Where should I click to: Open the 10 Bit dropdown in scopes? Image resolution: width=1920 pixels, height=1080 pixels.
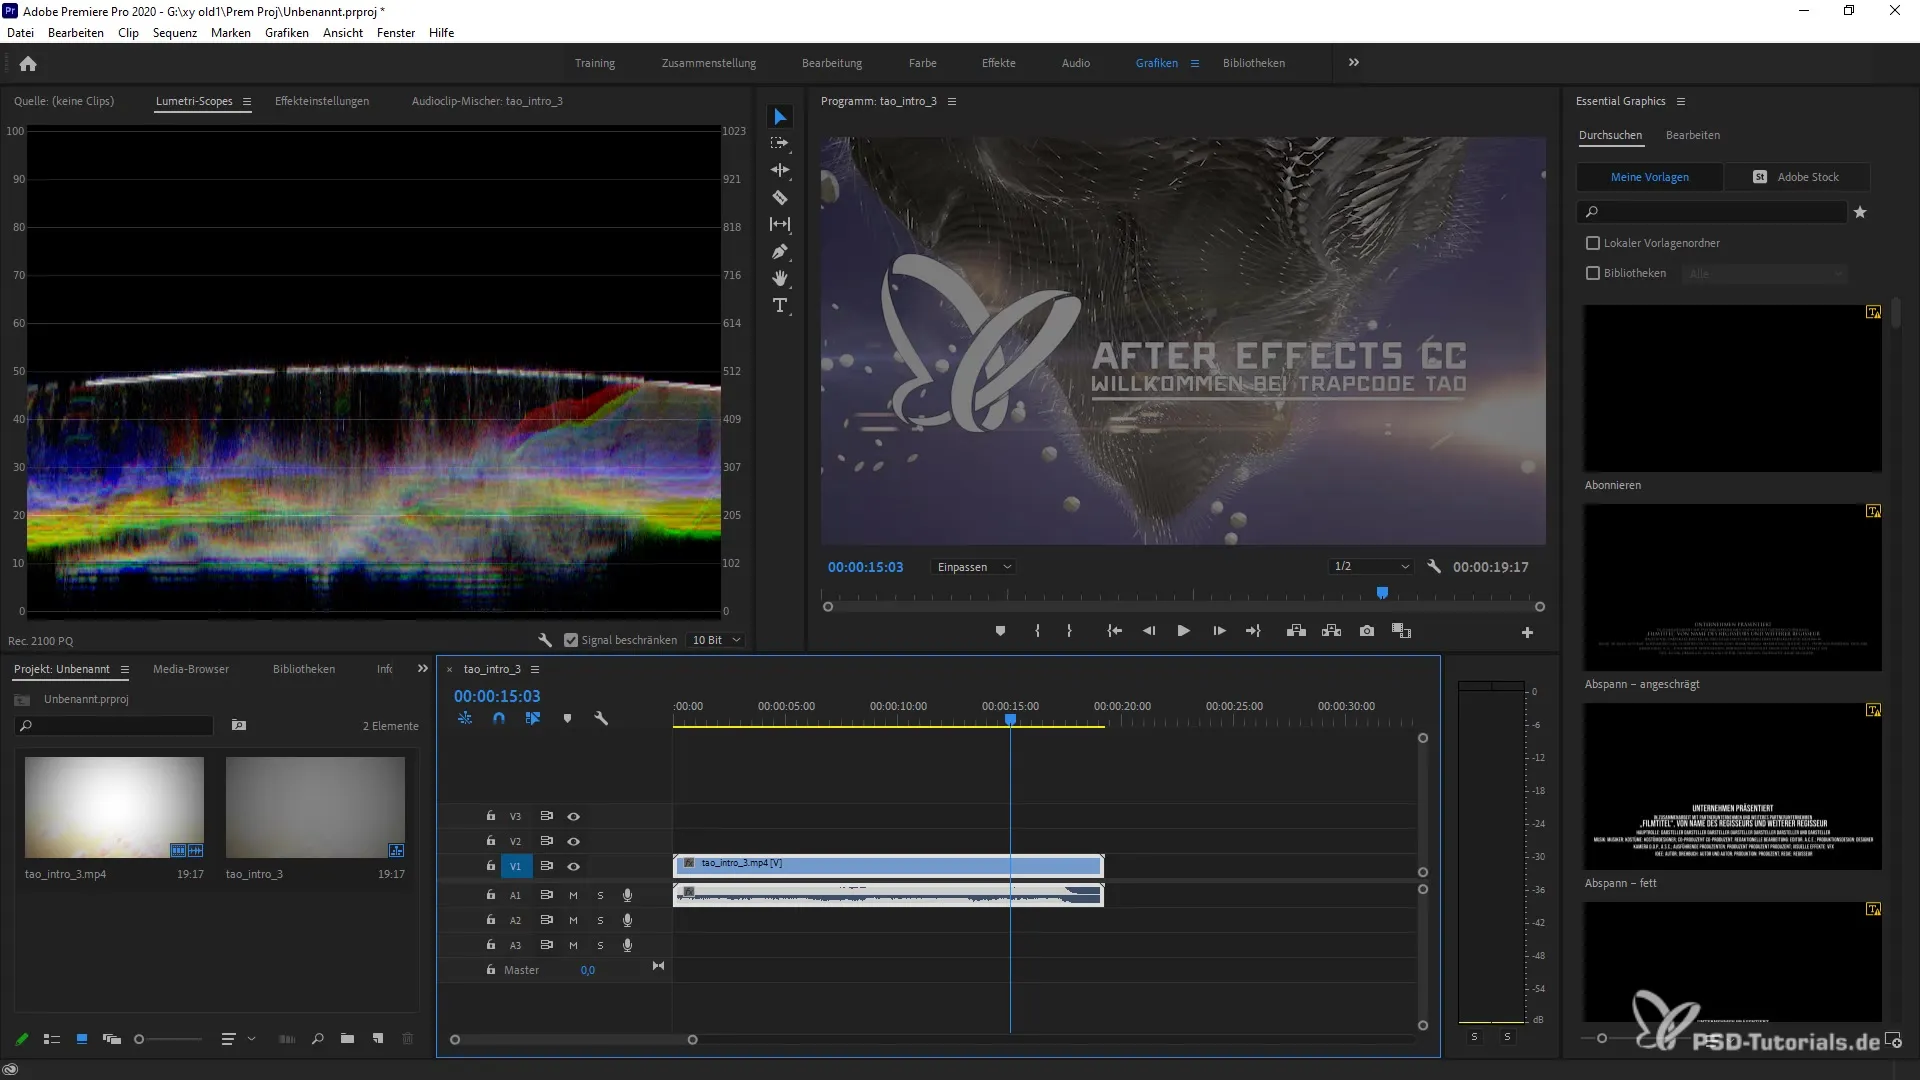716,640
